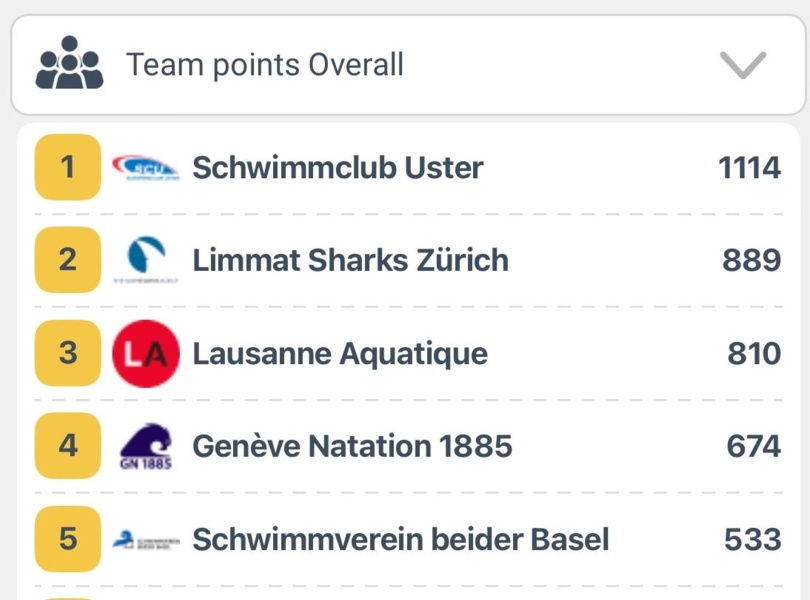The image size is (810, 600).
Task: Open Limmat Sharks Zürich team name
Action: 350,260
